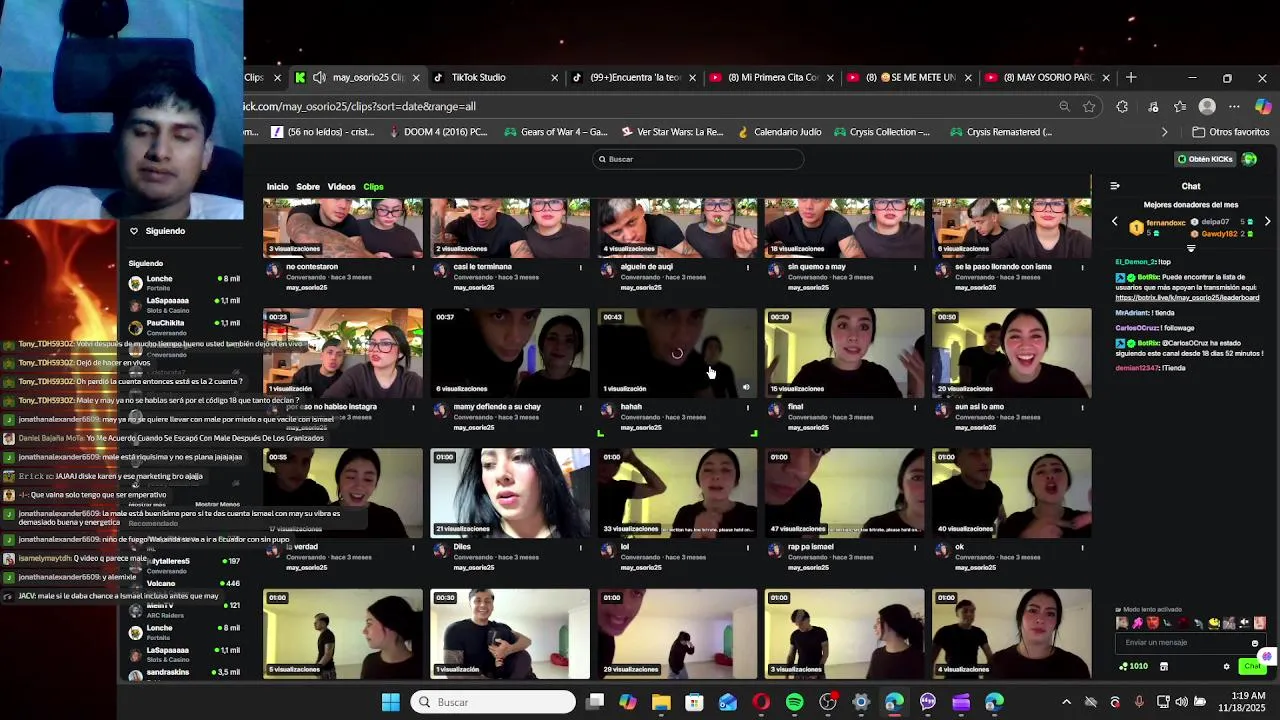Screen dimensions: 1280x720
Task: Send message with green Chat button
Action: pyautogui.click(x=1252, y=666)
